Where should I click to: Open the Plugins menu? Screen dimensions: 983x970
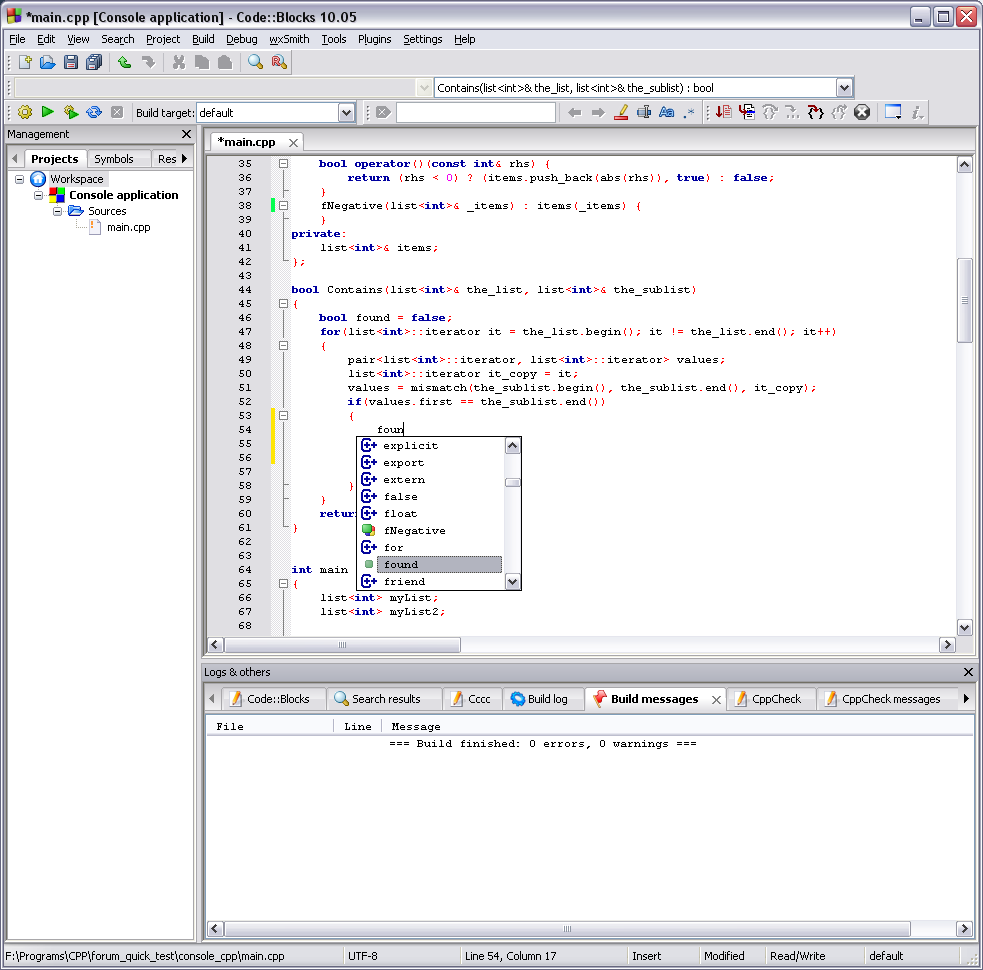(375, 39)
